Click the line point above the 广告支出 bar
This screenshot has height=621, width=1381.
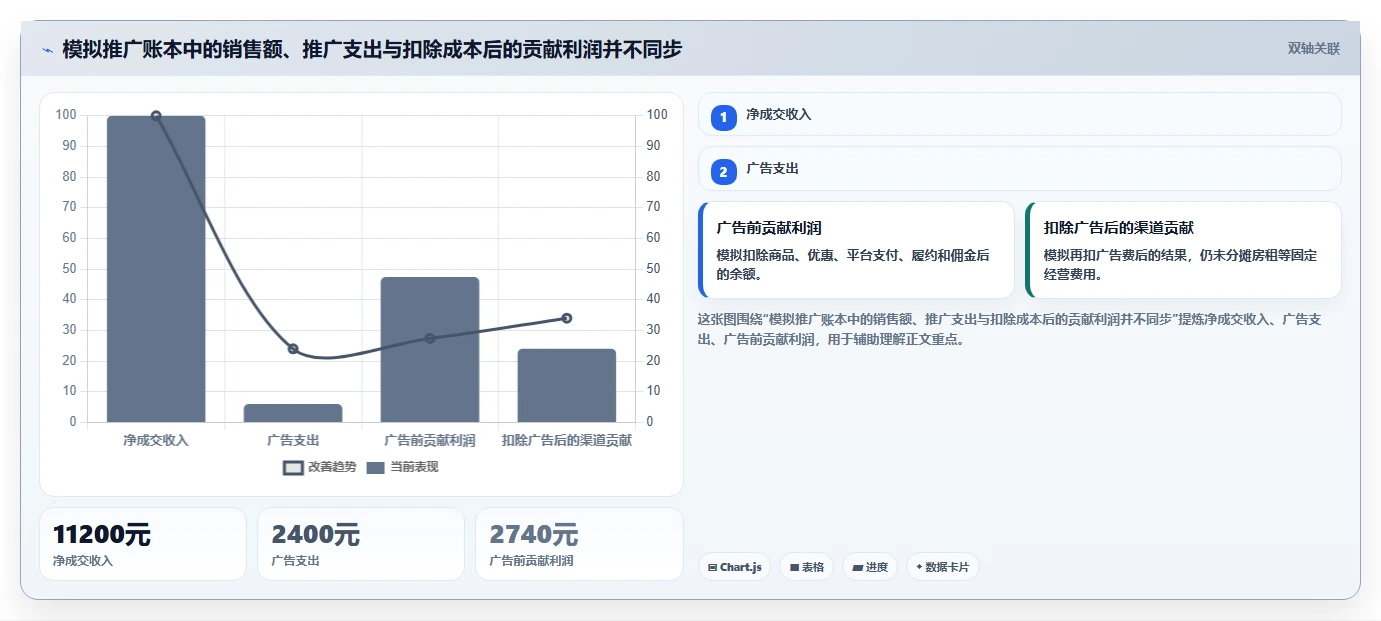click(x=293, y=349)
